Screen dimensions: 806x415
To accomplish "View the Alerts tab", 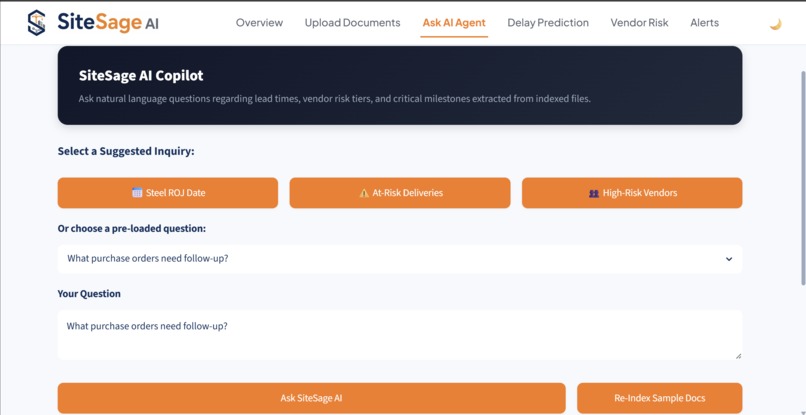I will pos(704,23).
